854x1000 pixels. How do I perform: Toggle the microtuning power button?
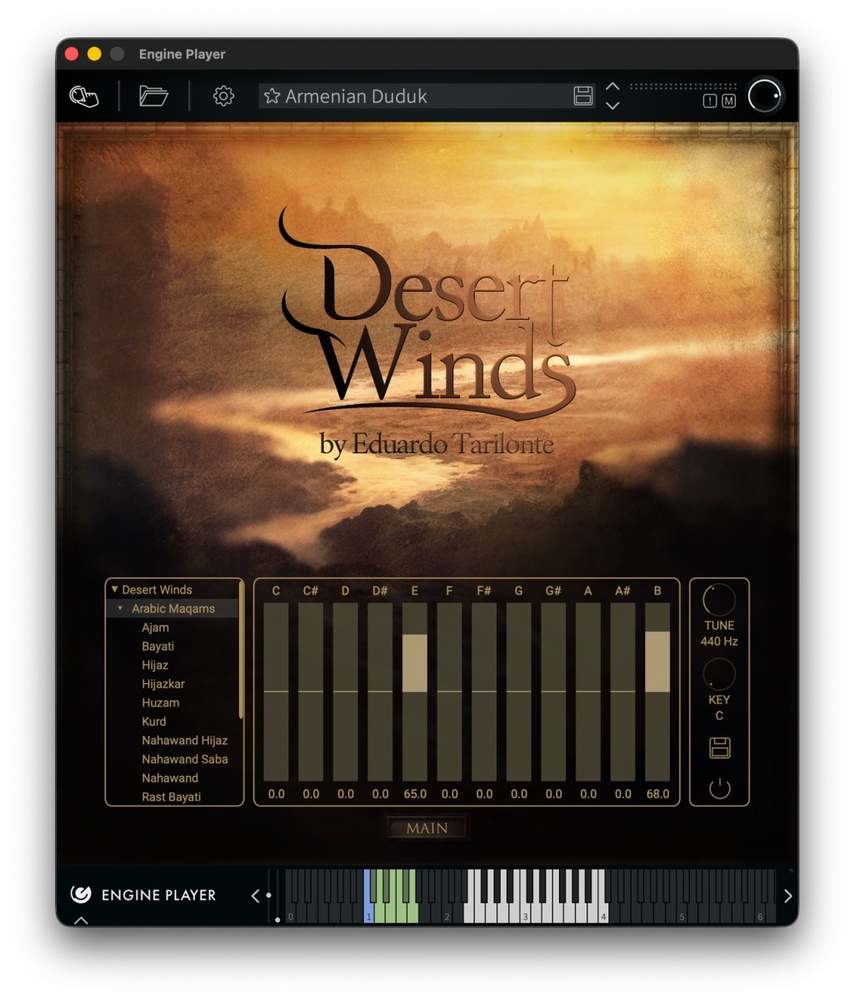pos(719,788)
